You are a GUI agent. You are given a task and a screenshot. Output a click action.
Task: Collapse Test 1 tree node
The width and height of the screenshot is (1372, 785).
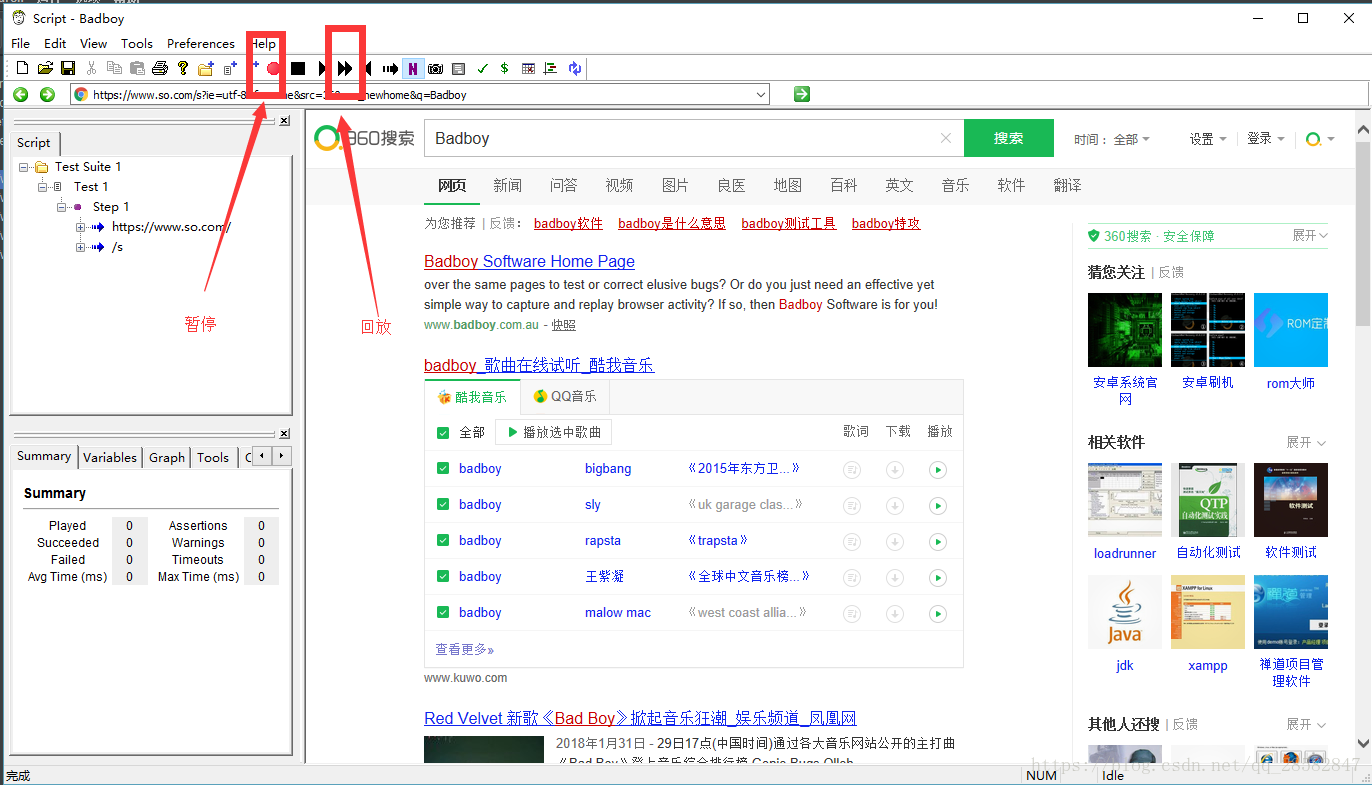(43, 187)
